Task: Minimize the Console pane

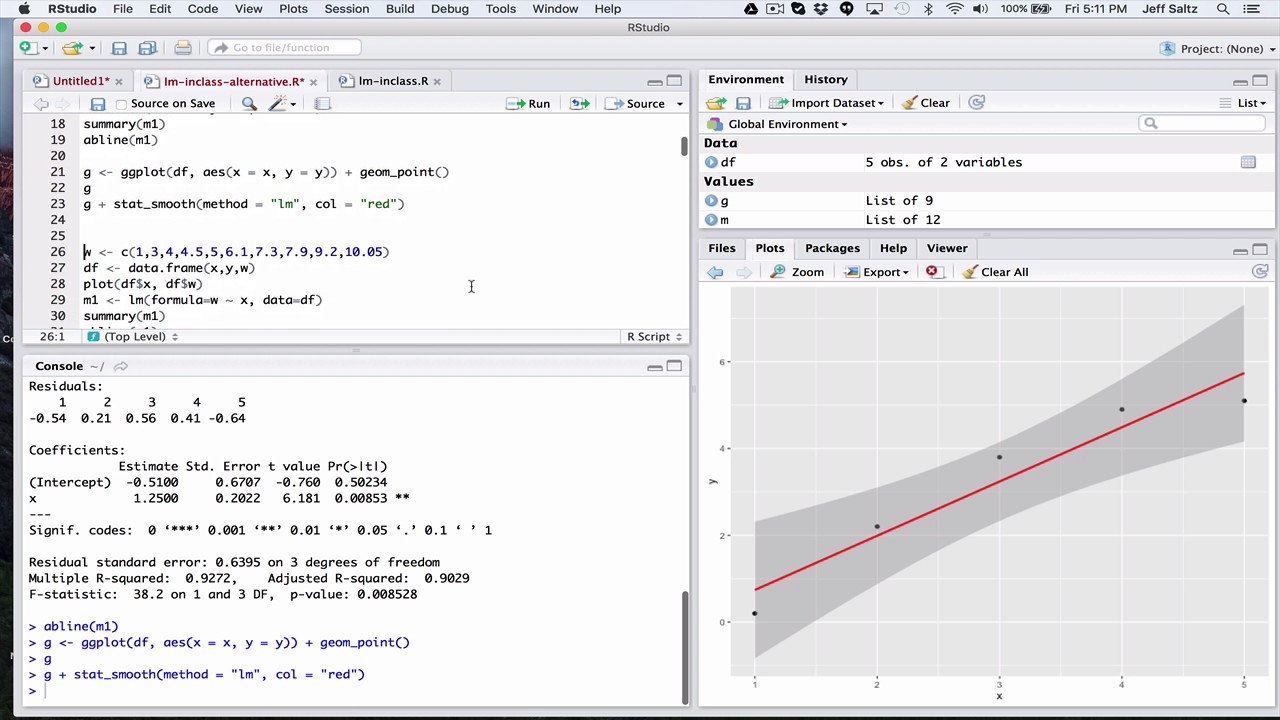Action: [654, 367]
